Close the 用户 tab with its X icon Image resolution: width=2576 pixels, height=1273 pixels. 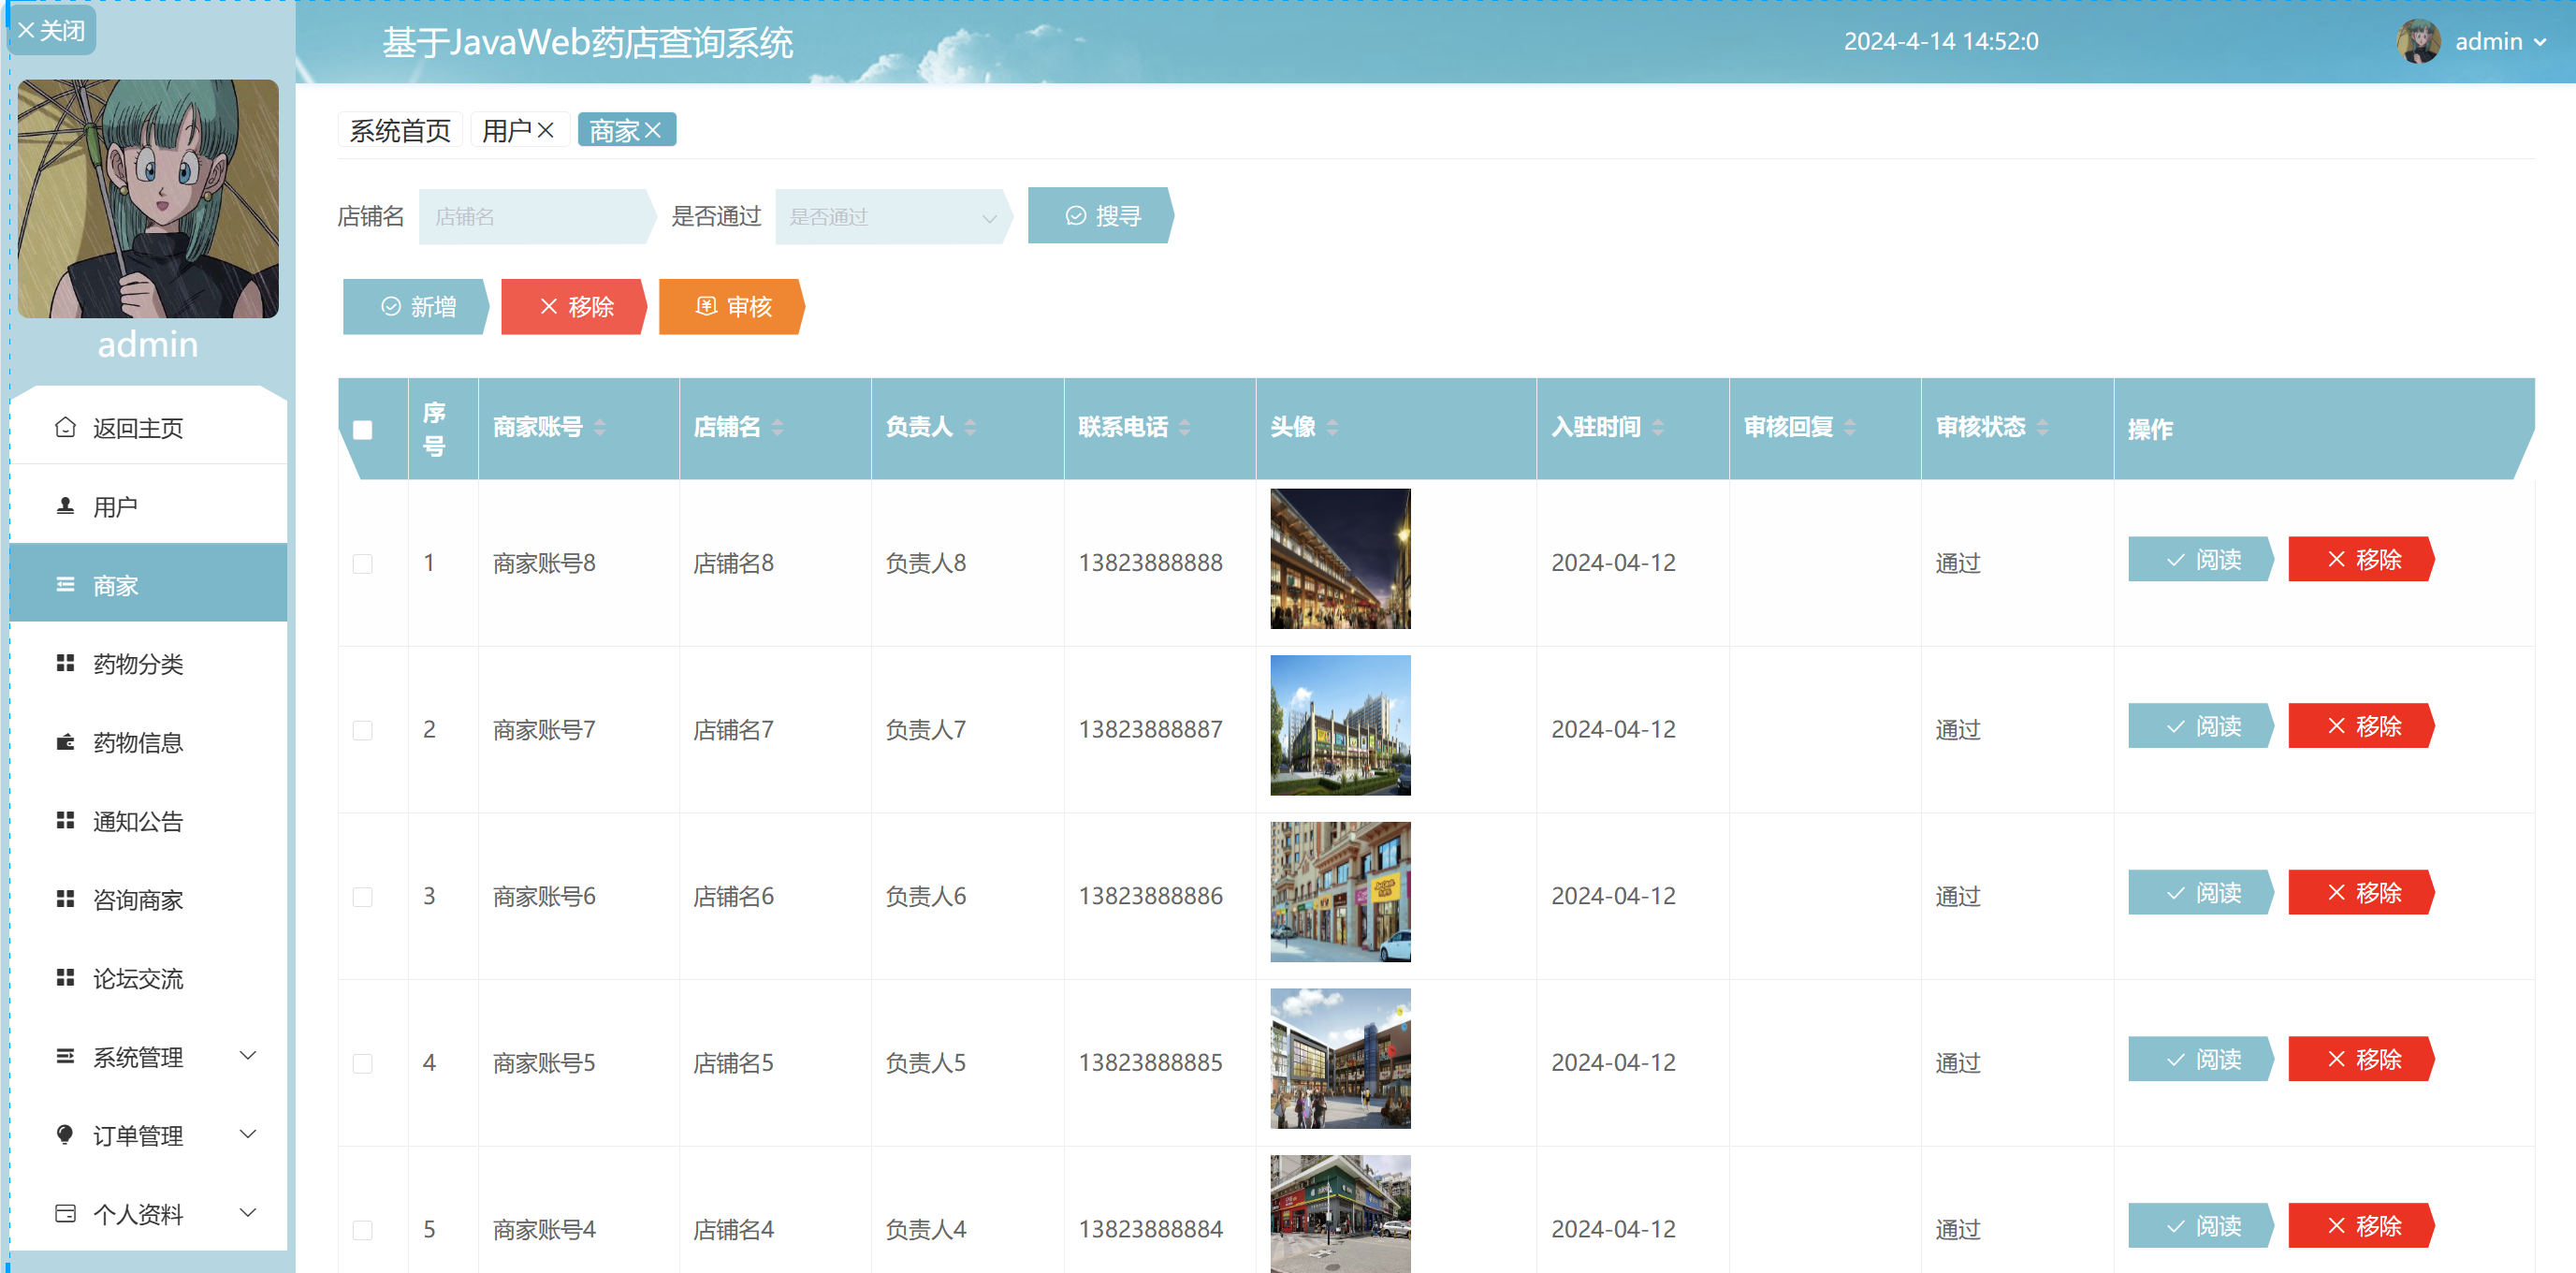click(x=546, y=130)
